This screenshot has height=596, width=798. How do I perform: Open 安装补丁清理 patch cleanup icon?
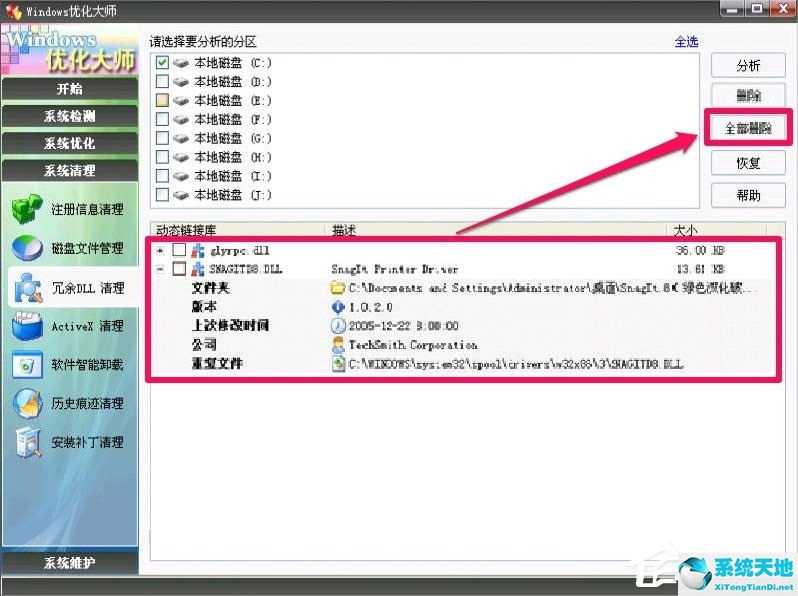click(x=27, y=442)
